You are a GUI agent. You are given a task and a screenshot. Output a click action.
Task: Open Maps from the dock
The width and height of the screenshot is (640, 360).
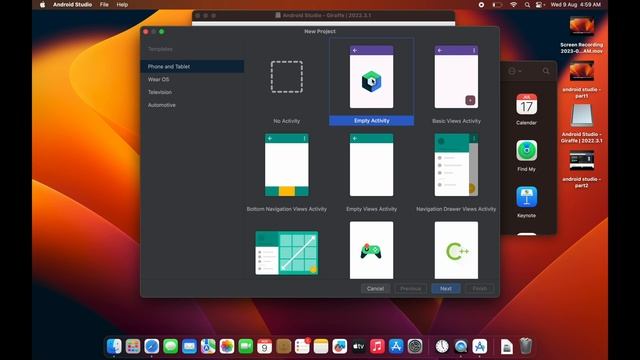click(x=208, y=346)
